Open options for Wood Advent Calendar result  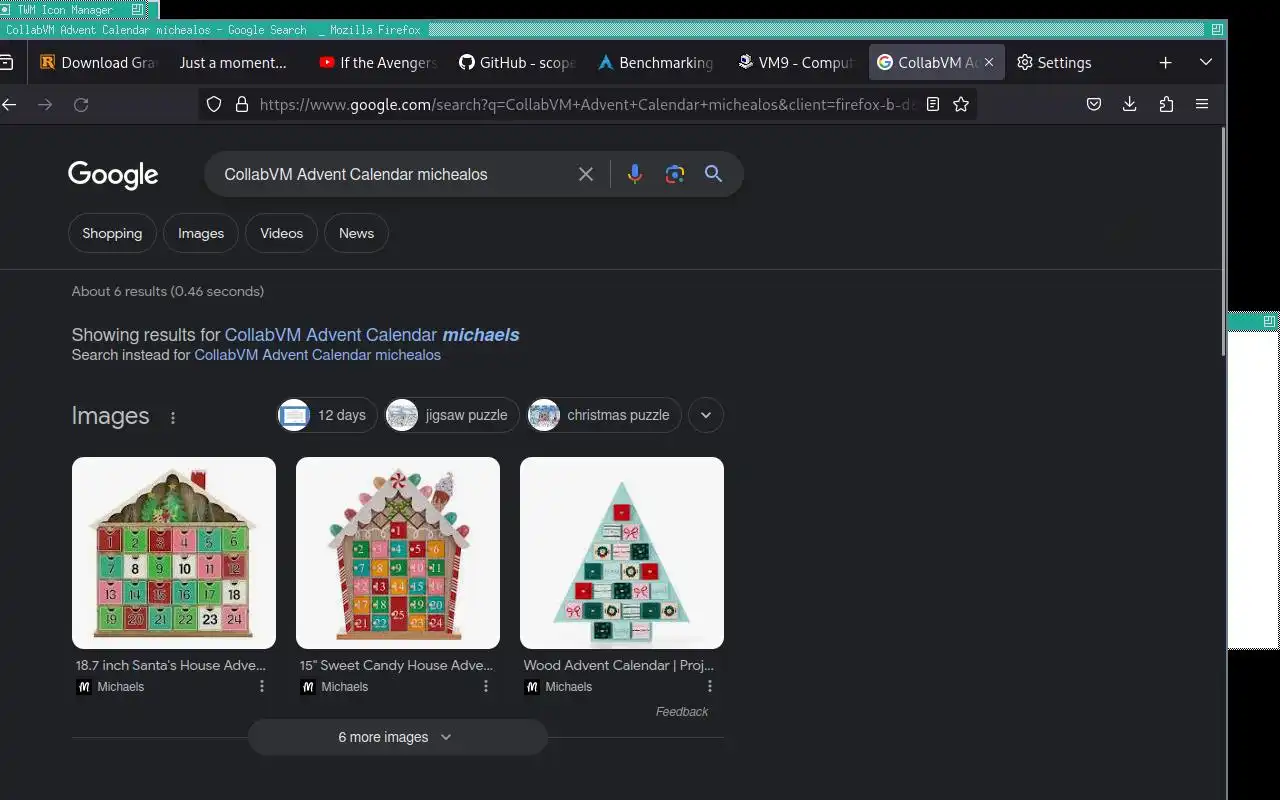[710, 687]
